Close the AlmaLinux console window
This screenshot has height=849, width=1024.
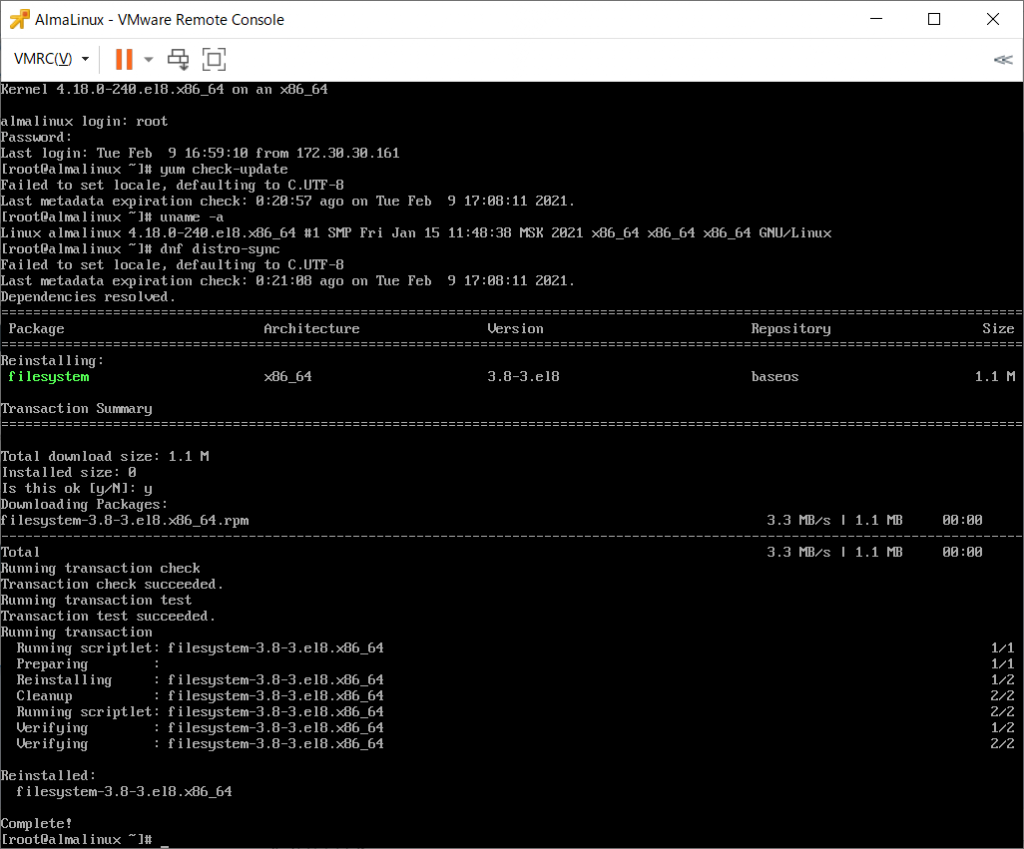click(993, 19)
